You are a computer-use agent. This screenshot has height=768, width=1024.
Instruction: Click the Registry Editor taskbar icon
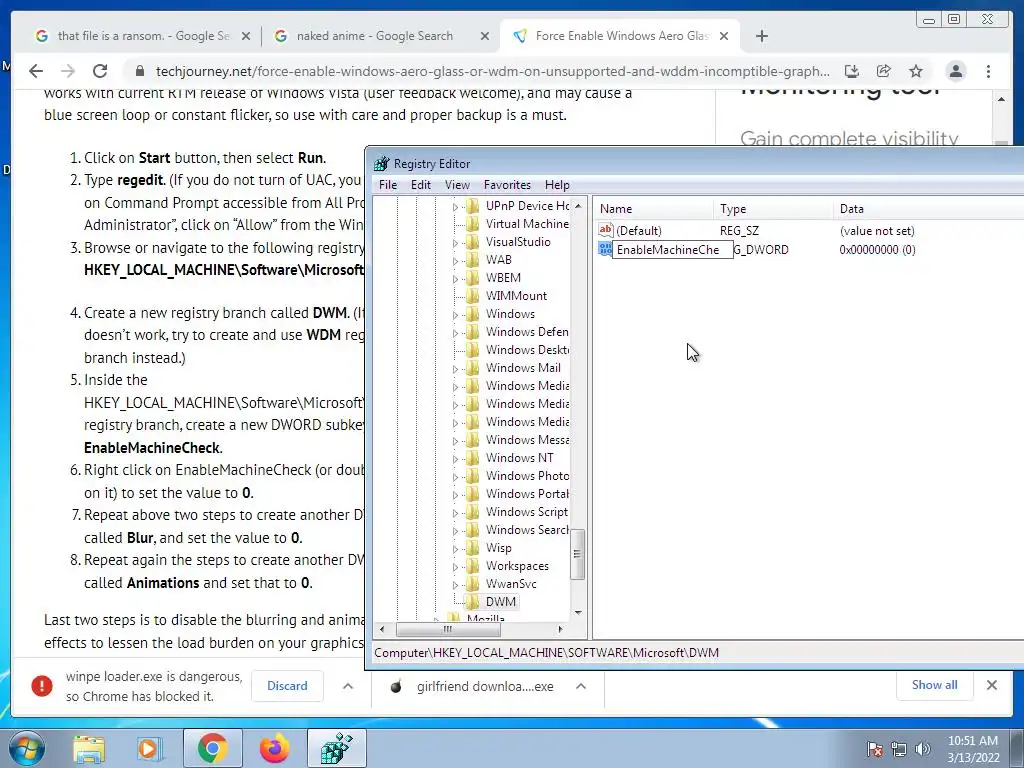click(337, 748)
